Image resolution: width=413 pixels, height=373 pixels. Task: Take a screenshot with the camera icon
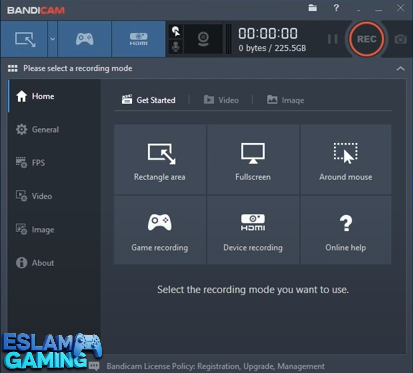click(400, 39)
